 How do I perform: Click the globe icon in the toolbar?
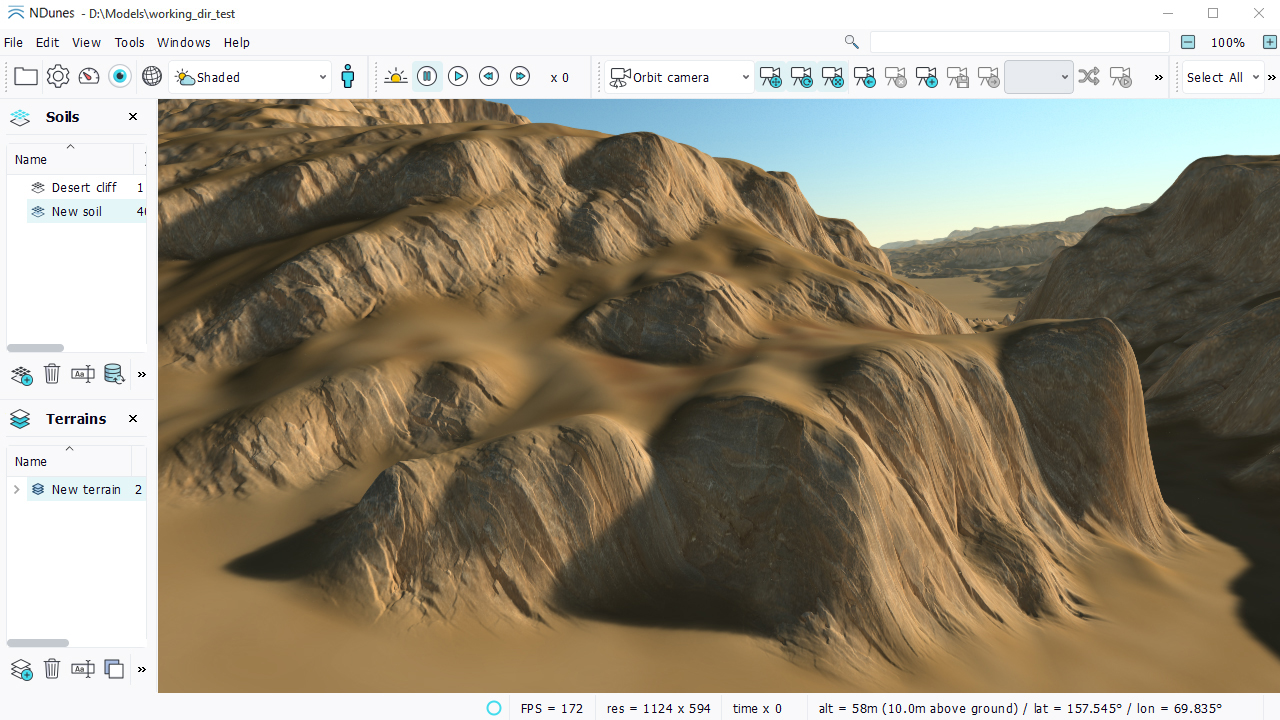[x=152, y=77]
